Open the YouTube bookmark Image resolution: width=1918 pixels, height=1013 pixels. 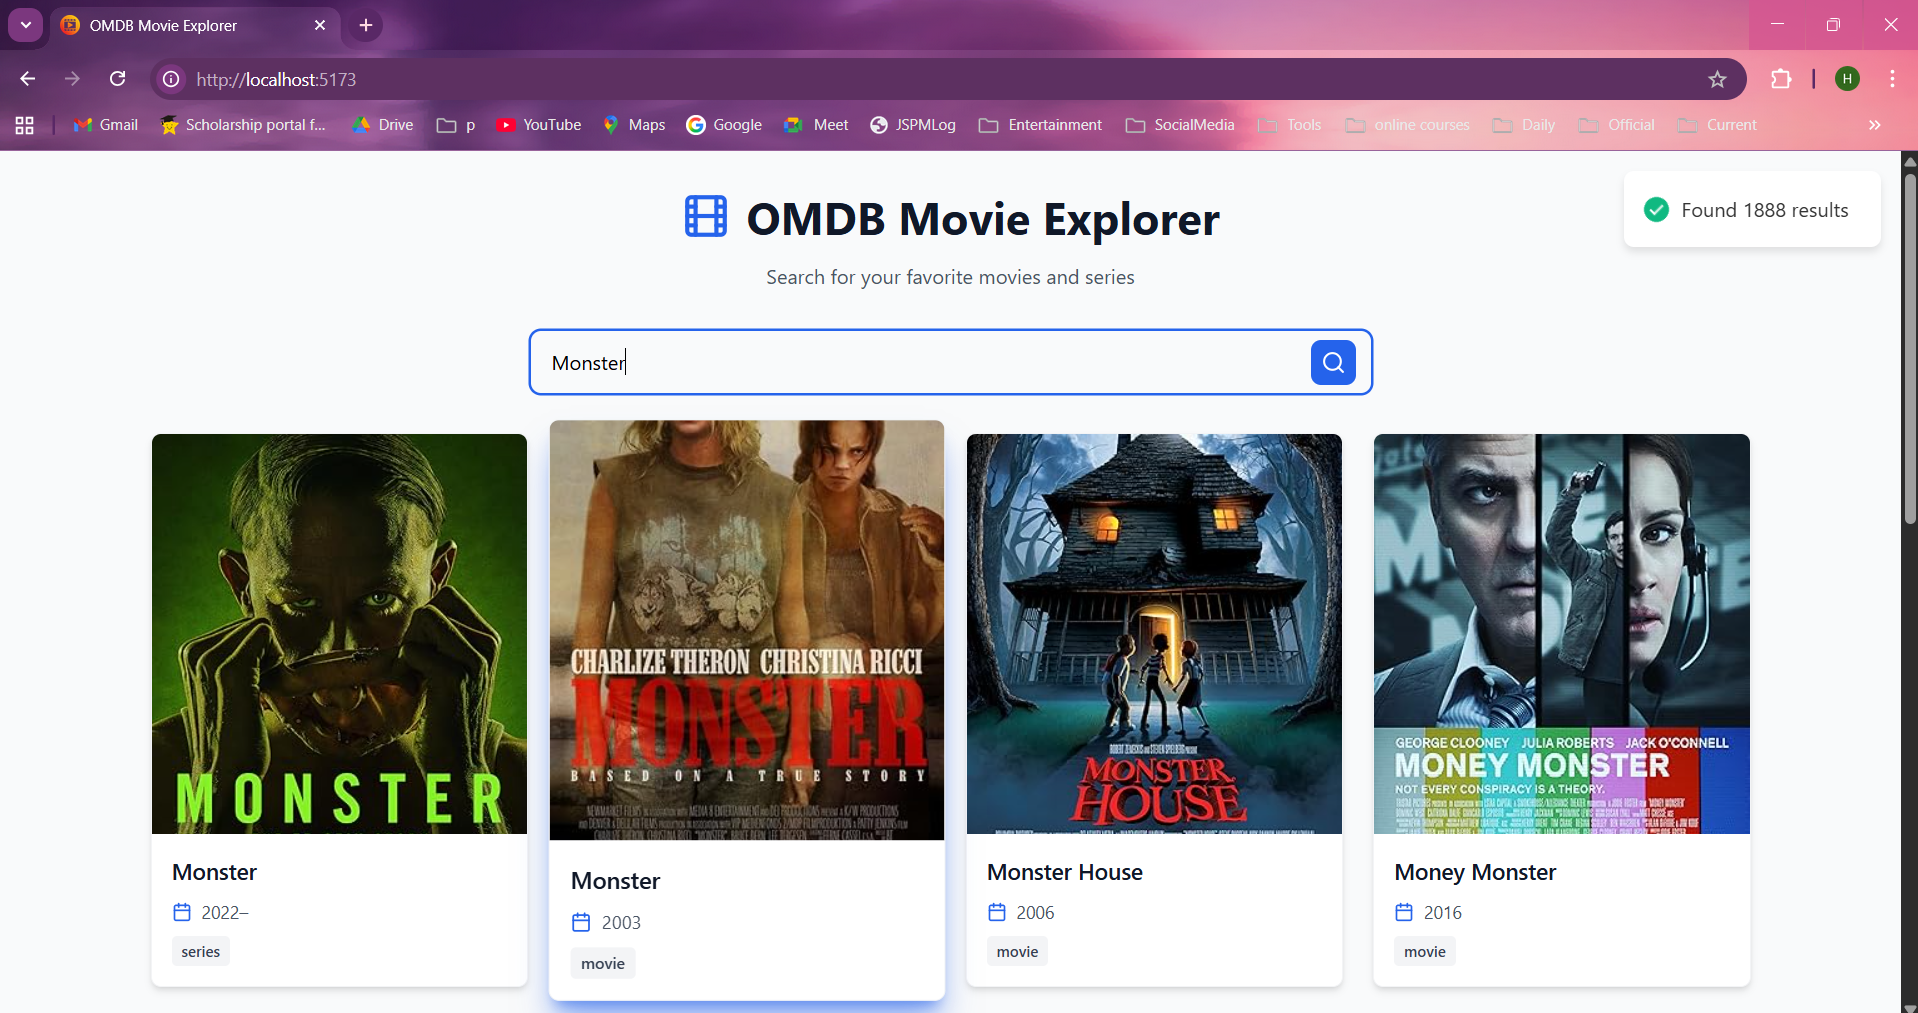tap(538, 125)
